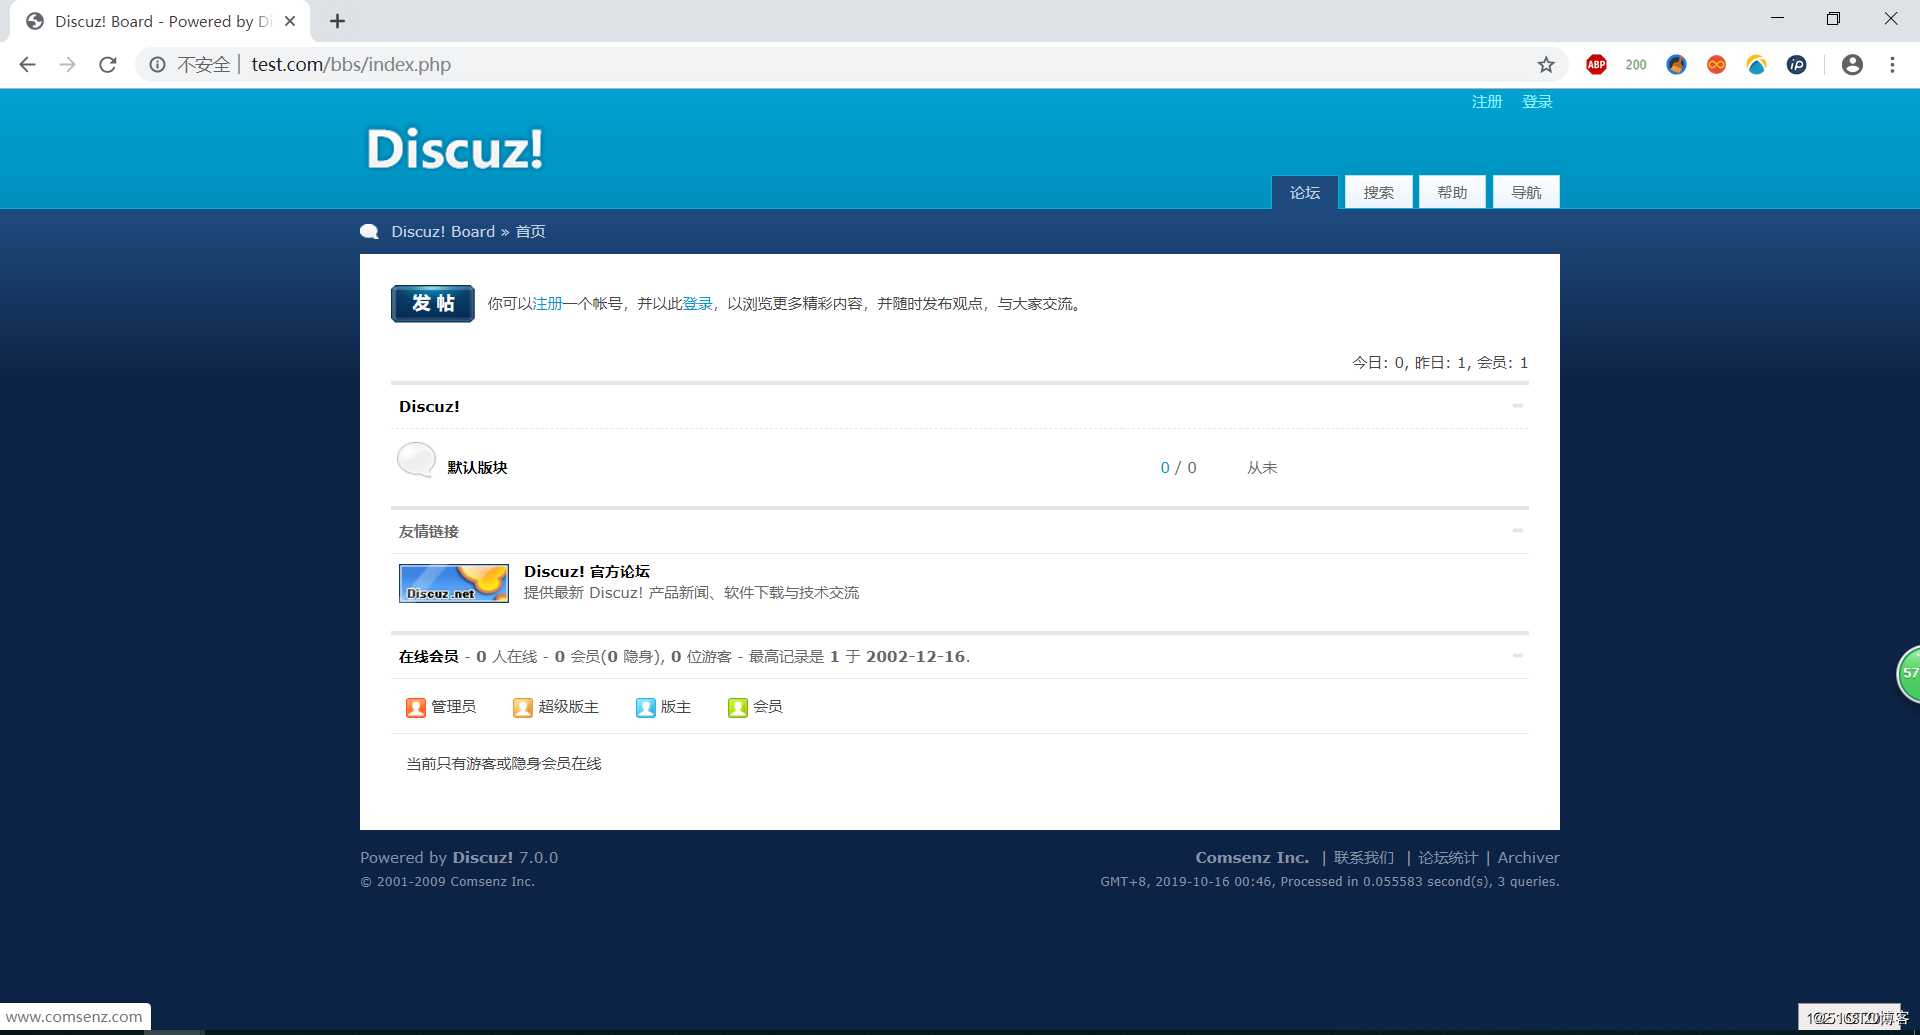Open Discuz! Board breadcrumb link

point(443,232)
